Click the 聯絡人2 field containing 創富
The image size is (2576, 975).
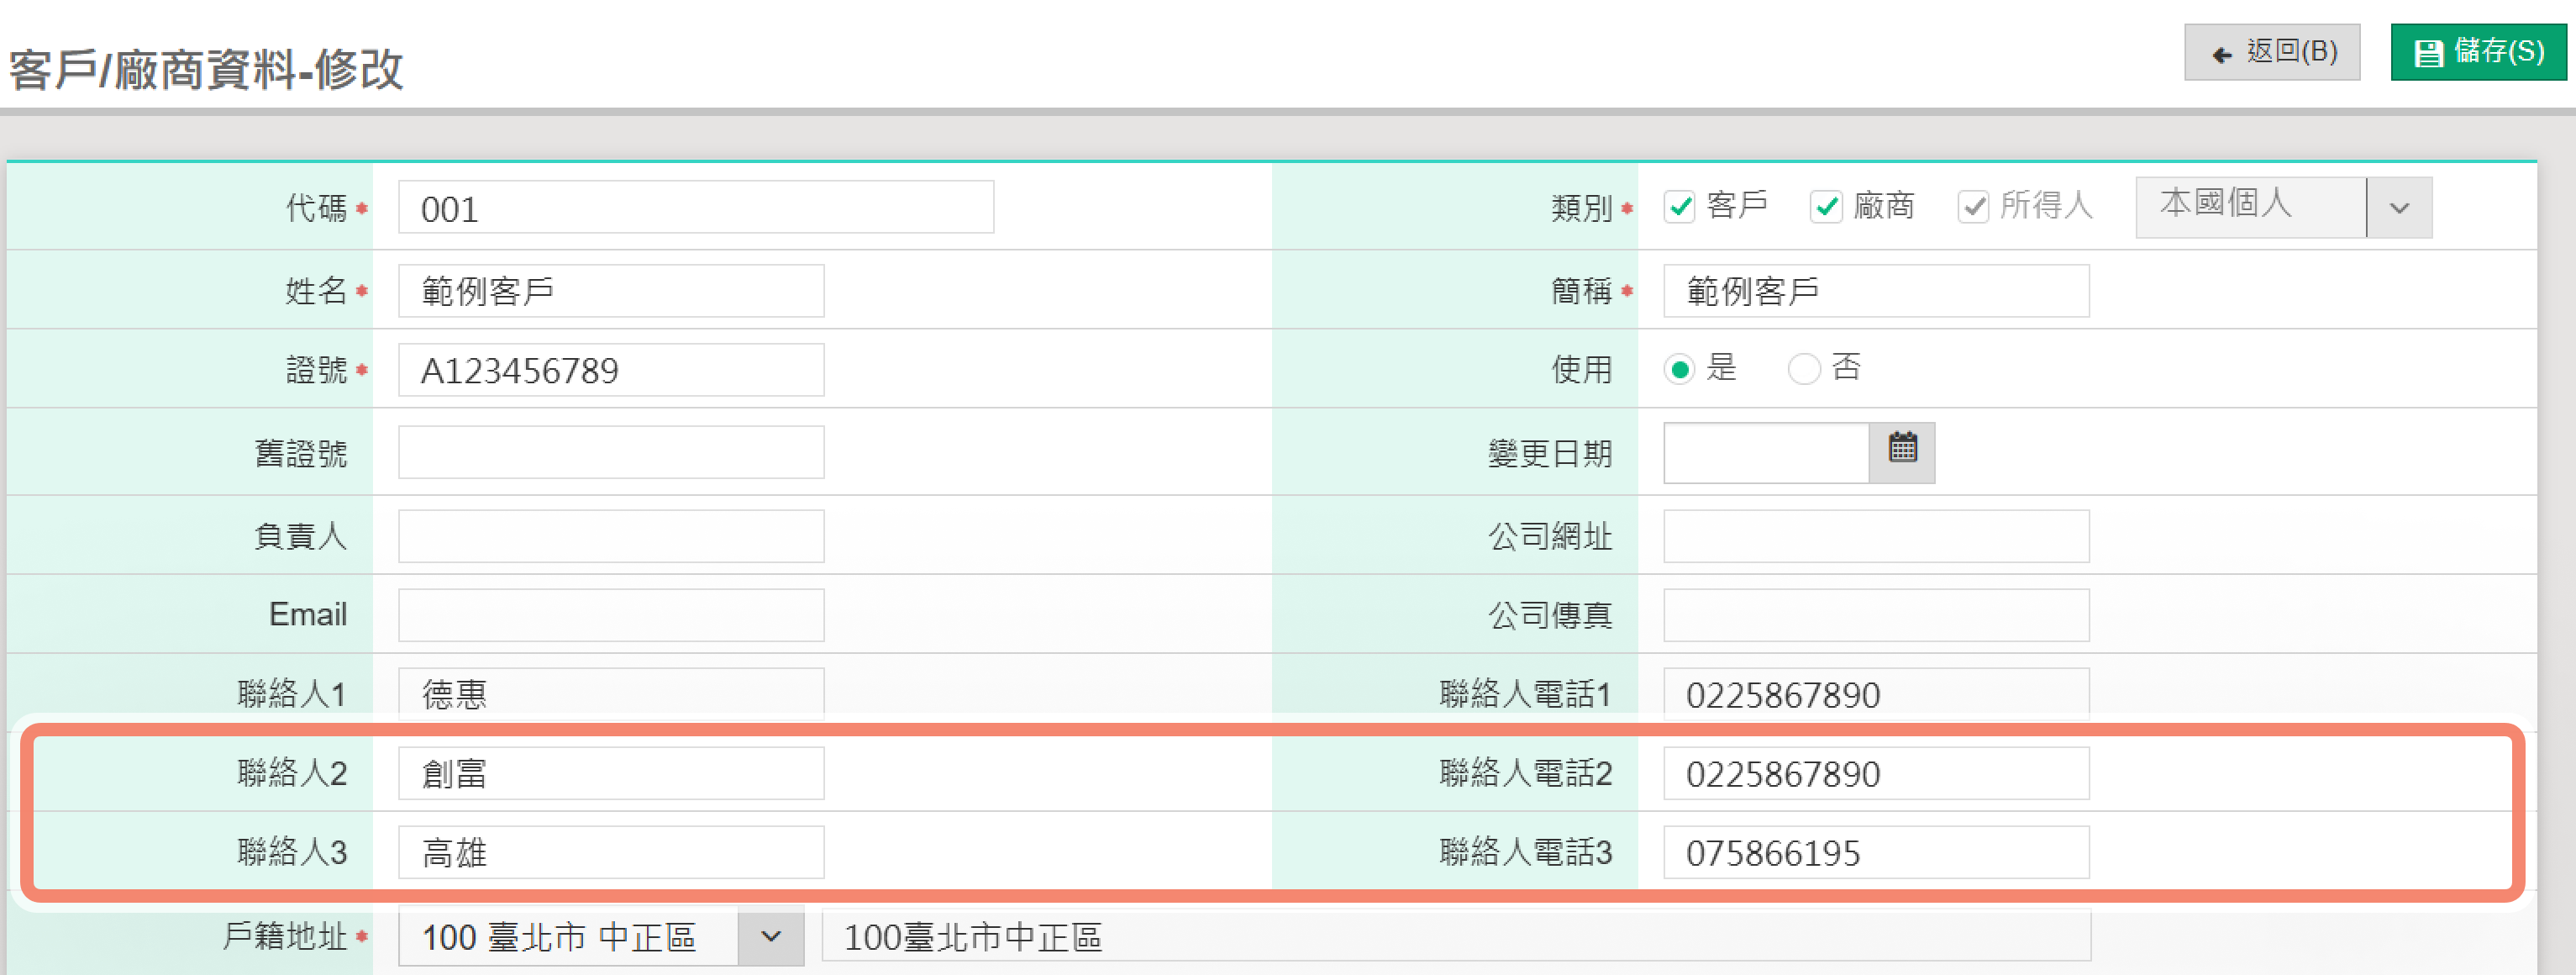(x=610, y=773)
